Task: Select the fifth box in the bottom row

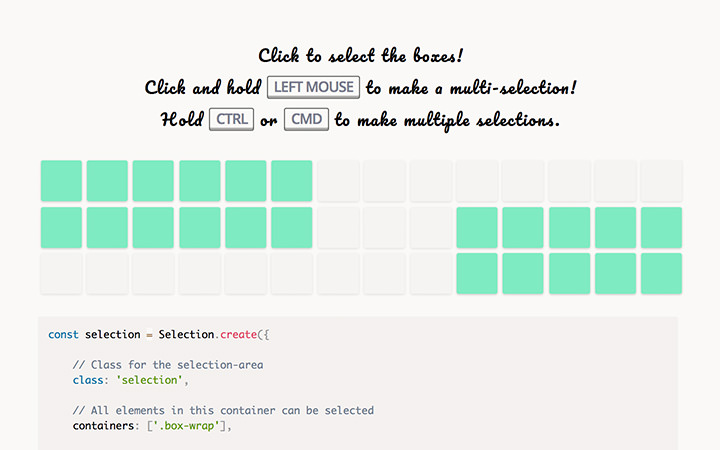Action: click(x=246, y=273)
